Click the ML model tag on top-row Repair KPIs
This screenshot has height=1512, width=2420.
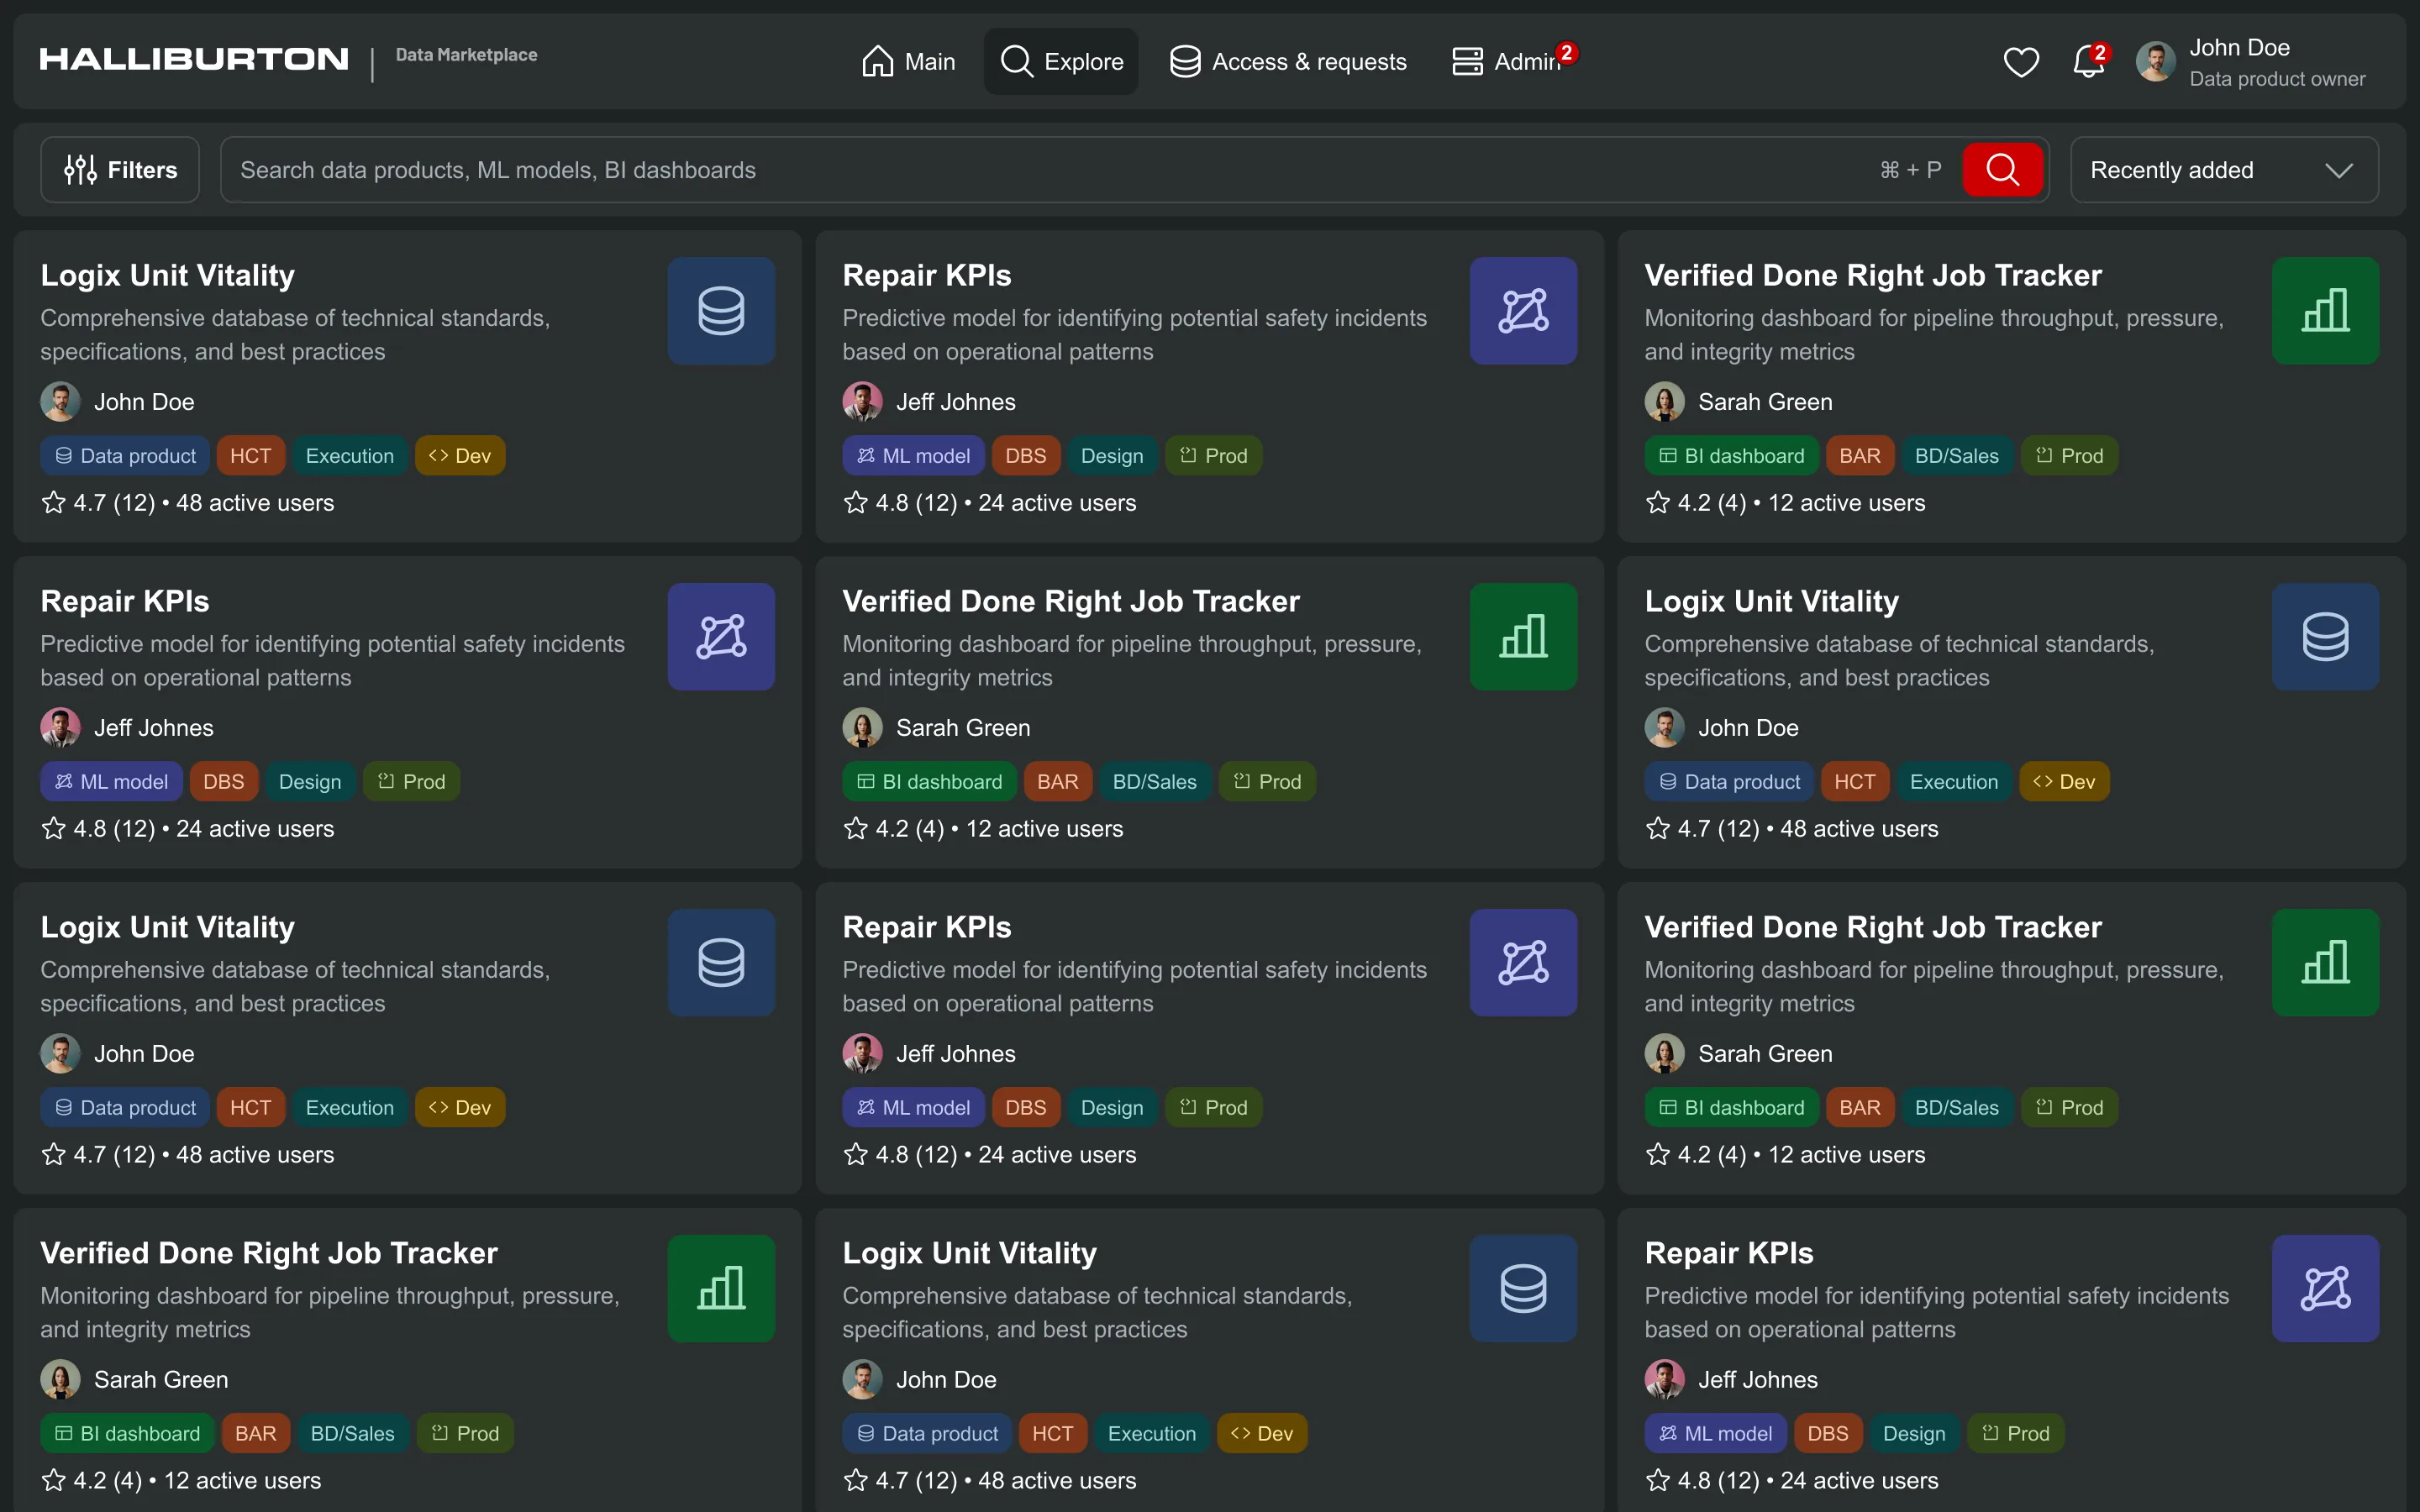(913, 456)
